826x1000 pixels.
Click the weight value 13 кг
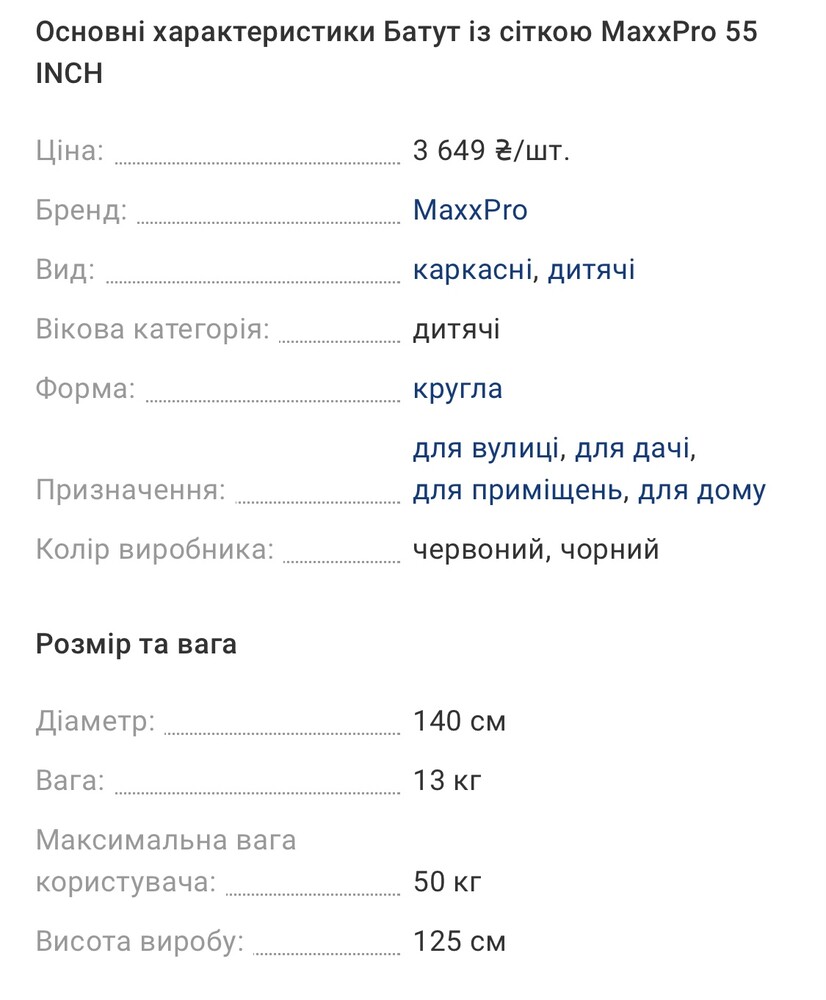click(448, 780)
